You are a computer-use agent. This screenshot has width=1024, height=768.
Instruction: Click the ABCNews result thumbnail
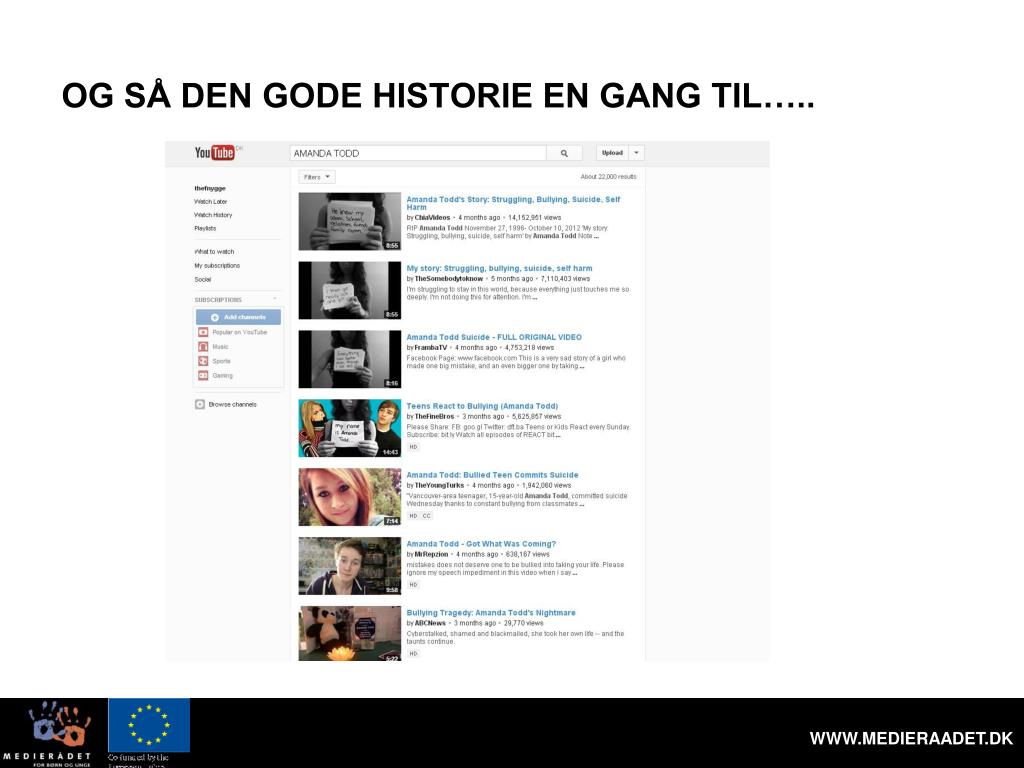[x=350, y=633]
